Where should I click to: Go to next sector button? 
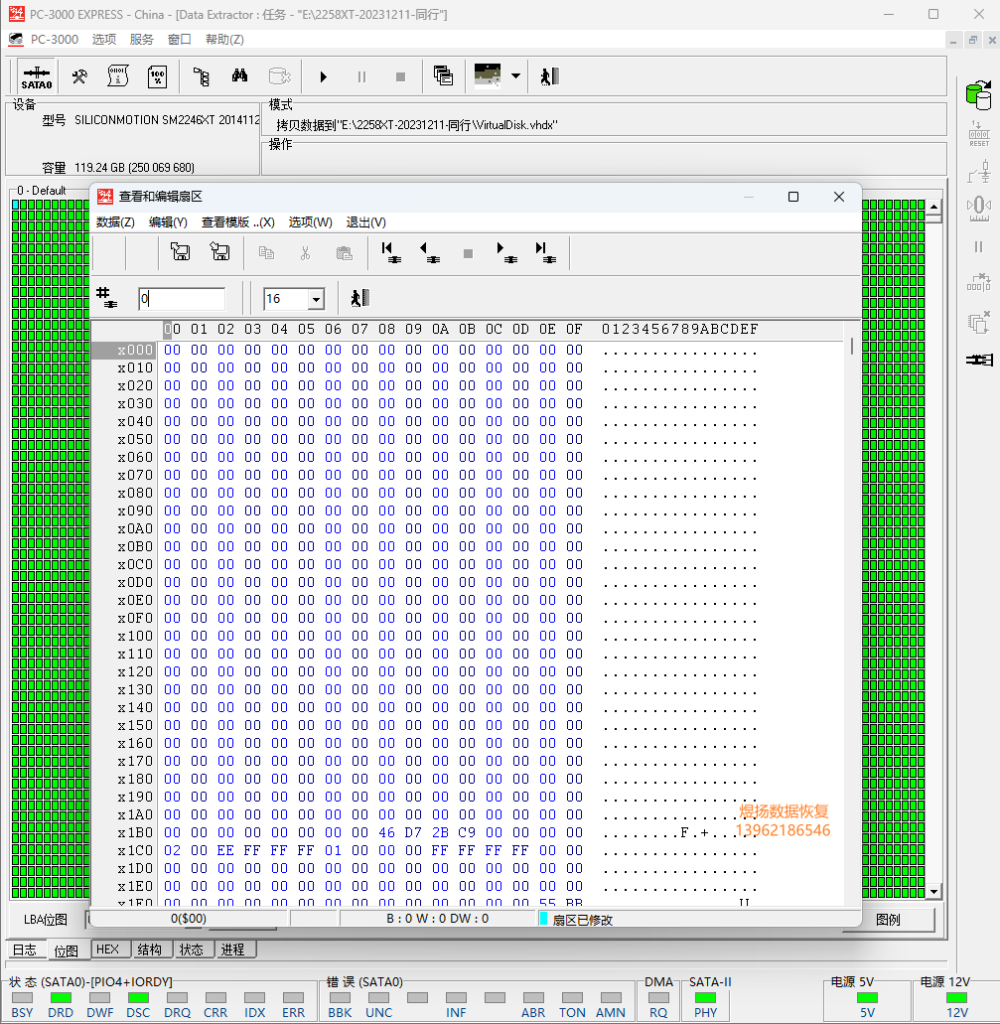click(506, 253)
